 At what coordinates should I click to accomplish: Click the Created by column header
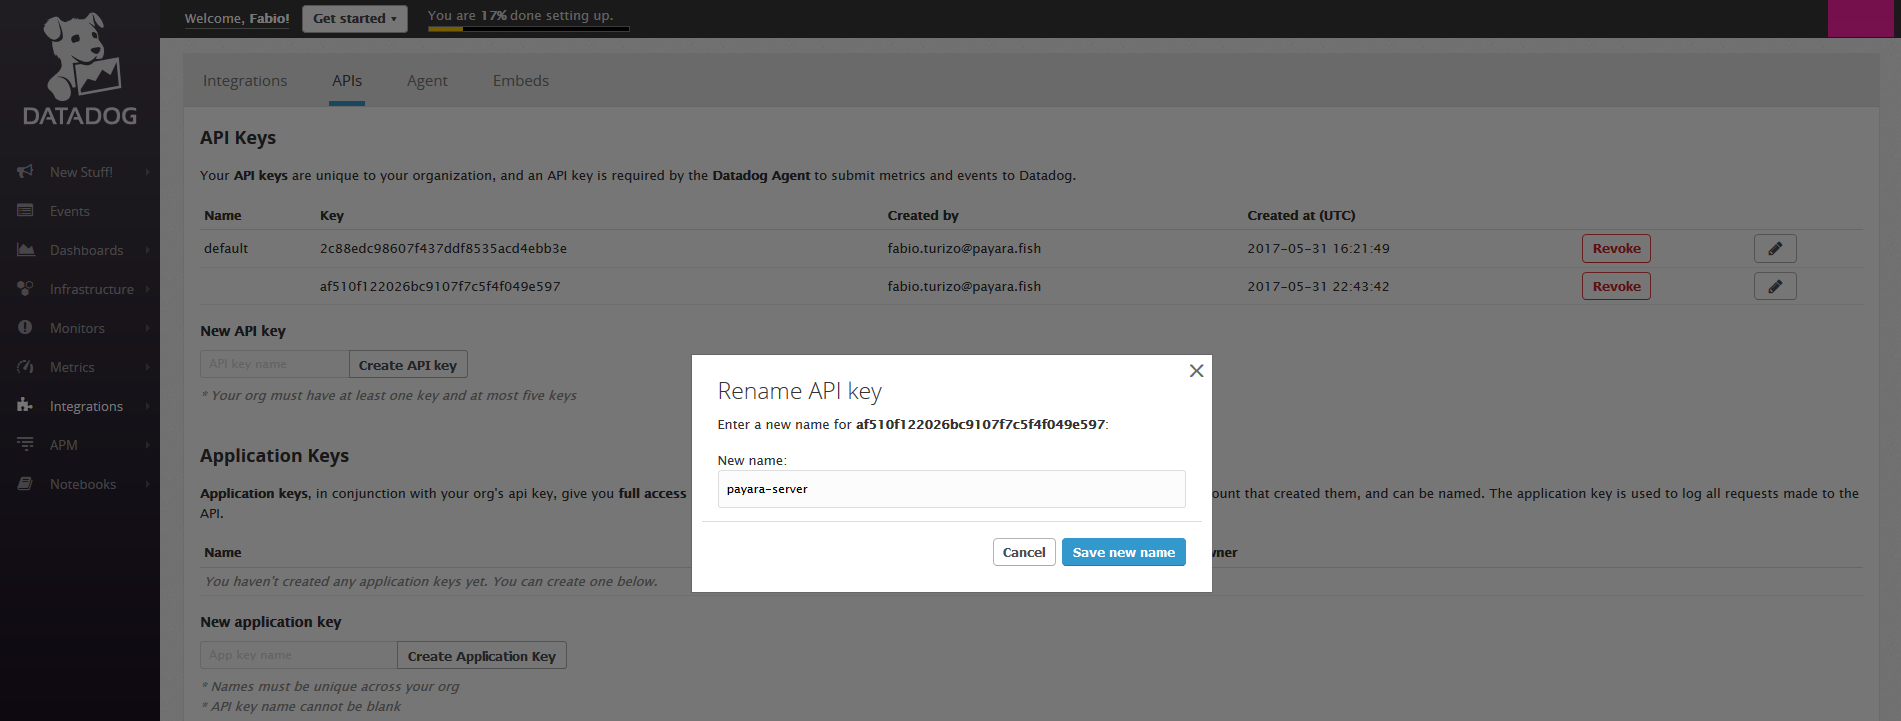click(923, 215)
